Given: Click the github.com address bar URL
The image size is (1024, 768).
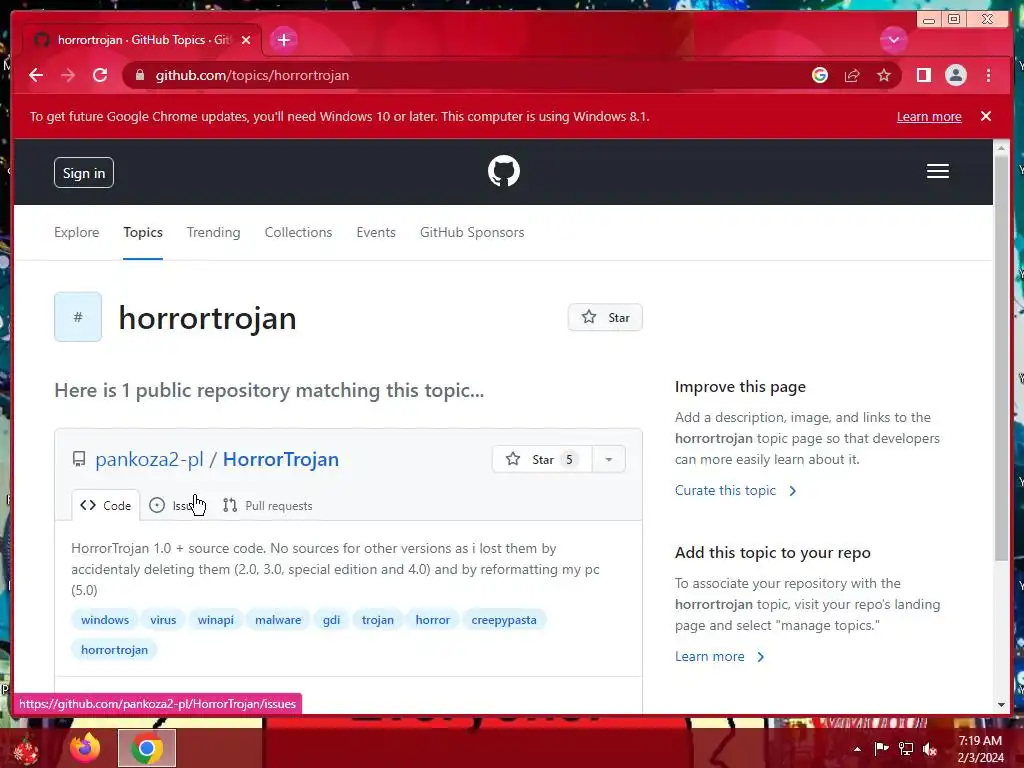Looking at the screenshot, I should point(252,75).
